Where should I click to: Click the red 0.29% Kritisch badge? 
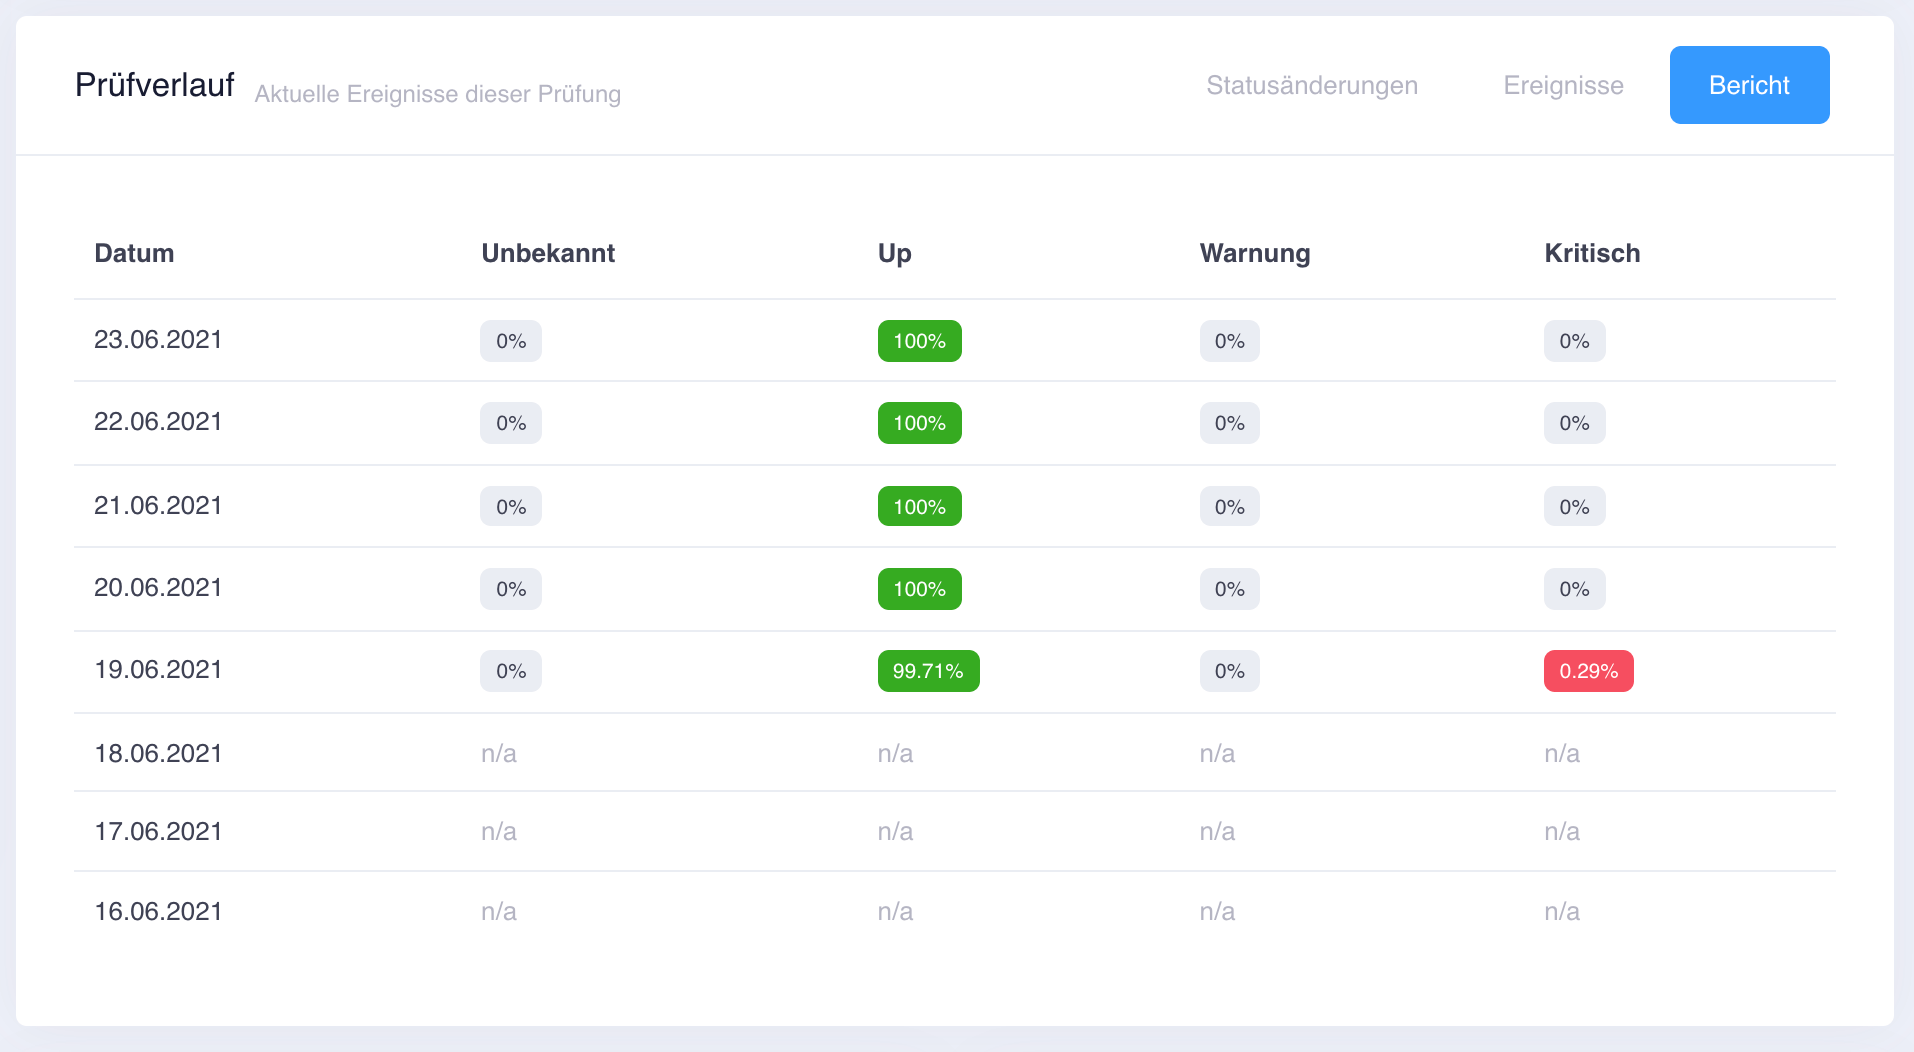[x=1588, y=670]
